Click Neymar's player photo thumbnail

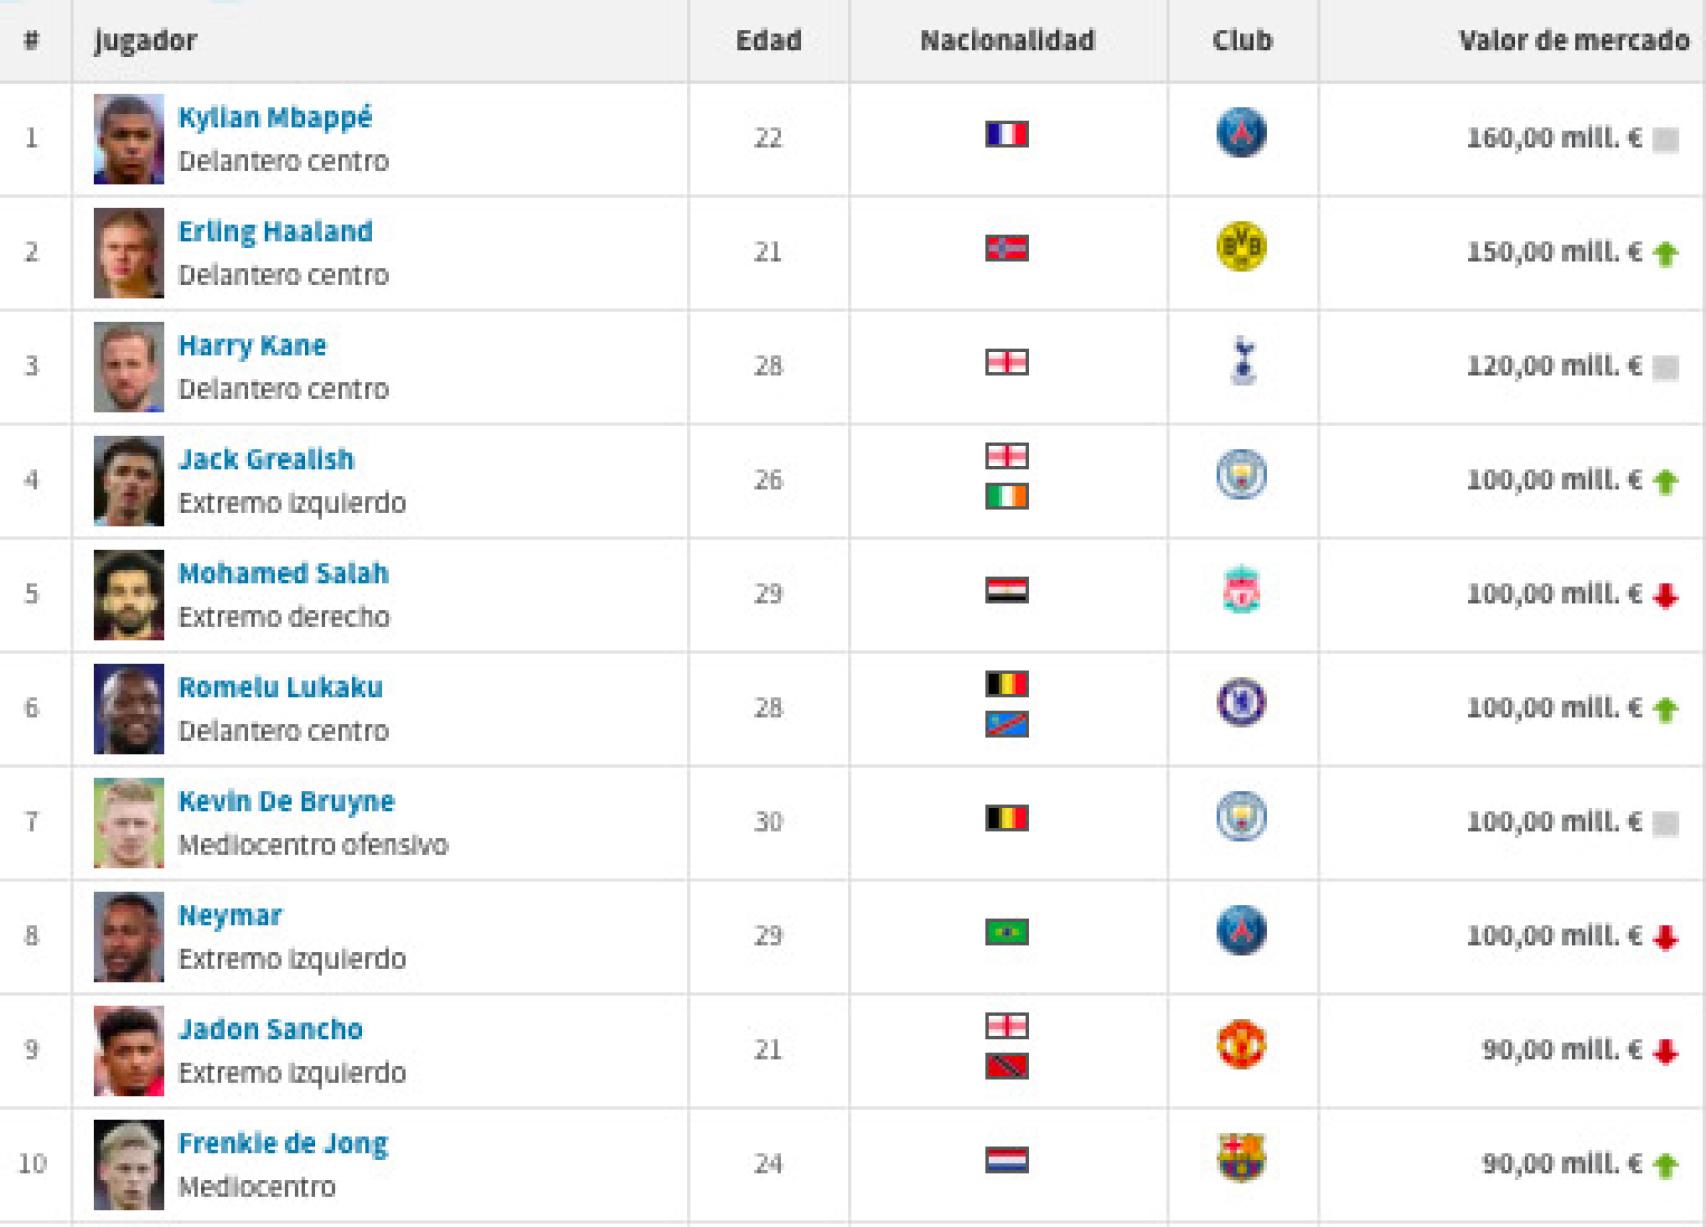click(x=129, y=936)
